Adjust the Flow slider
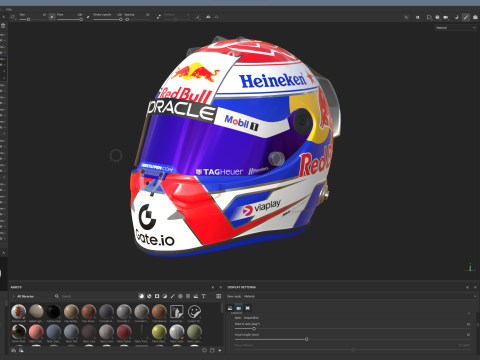The width and height of the screenshot is (480, 360). 70,19
